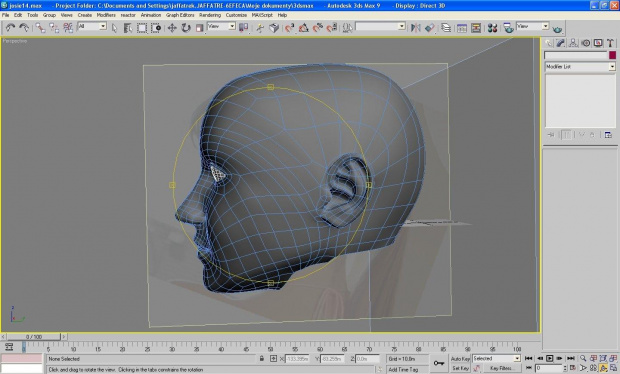This screenshot has height=374, width=620.
Task: Open the Tools menu
Action: click(32, 15)
